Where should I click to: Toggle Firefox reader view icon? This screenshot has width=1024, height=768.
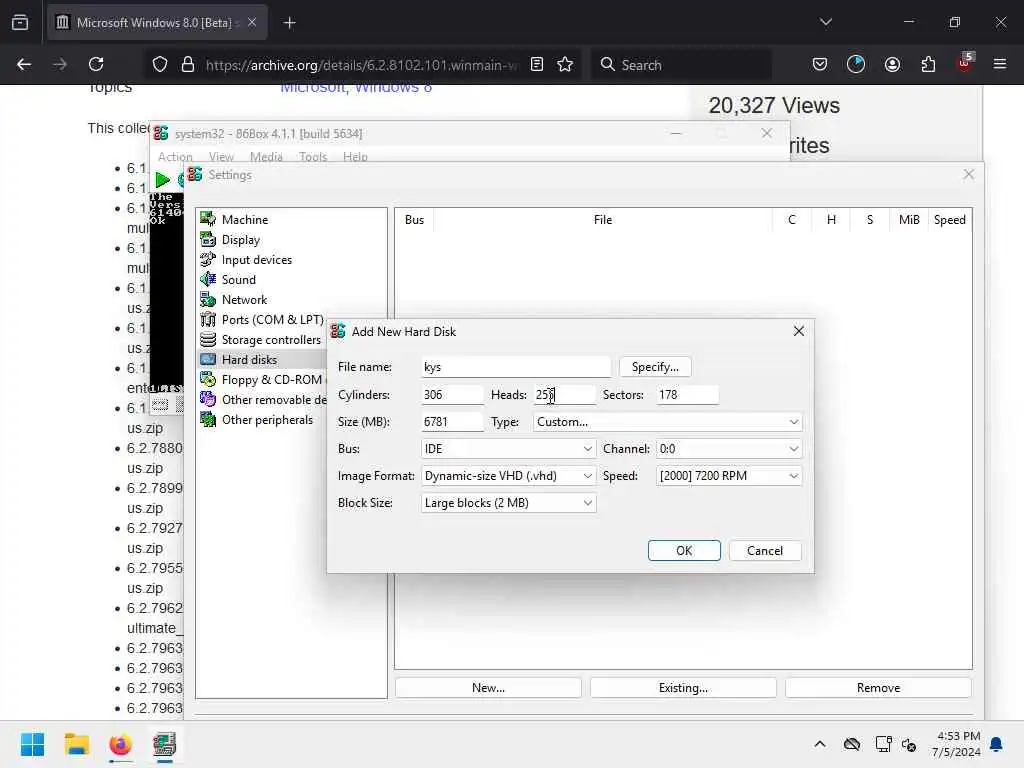point(537,64)
